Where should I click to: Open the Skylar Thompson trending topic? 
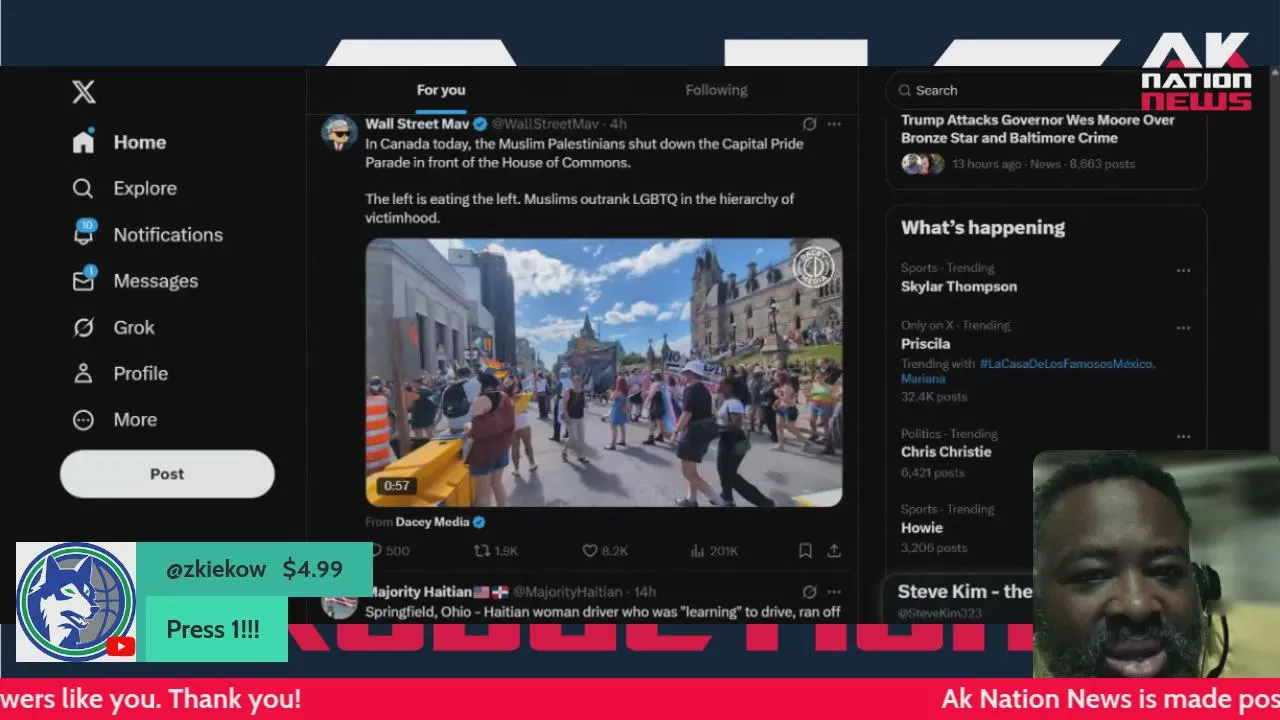[959, 286]
